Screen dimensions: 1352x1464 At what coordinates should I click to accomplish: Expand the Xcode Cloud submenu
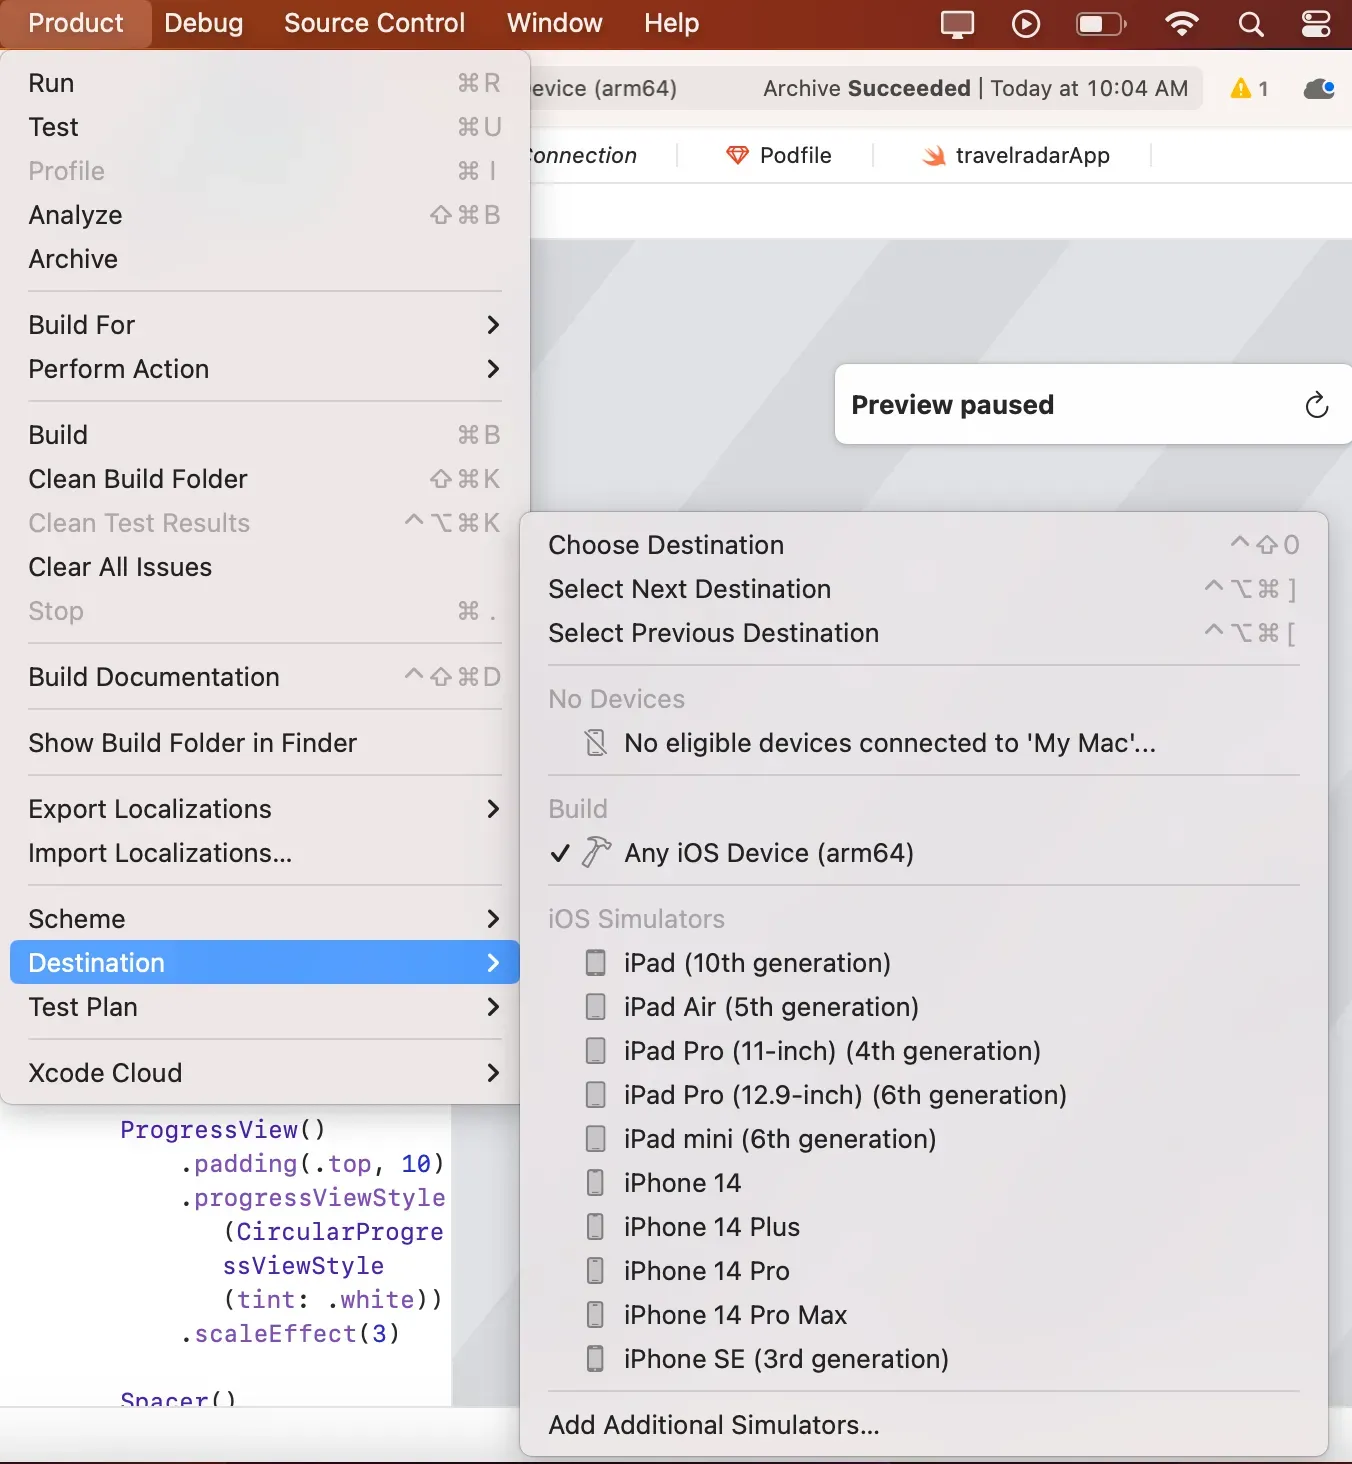[x=265, y=1072]
